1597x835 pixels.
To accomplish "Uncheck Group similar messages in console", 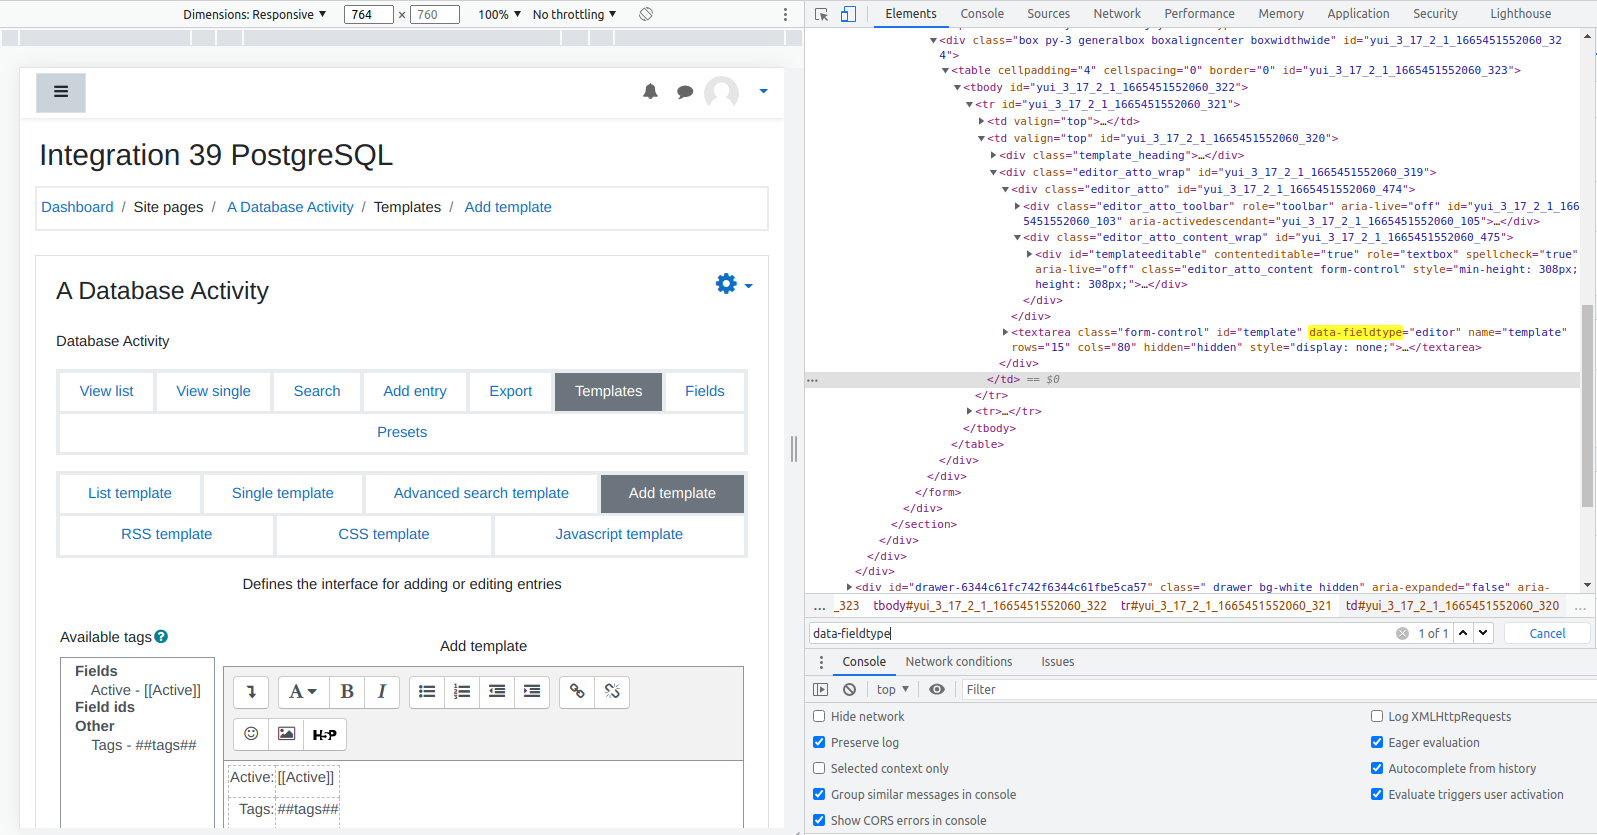I will click(x=819, y=794).
